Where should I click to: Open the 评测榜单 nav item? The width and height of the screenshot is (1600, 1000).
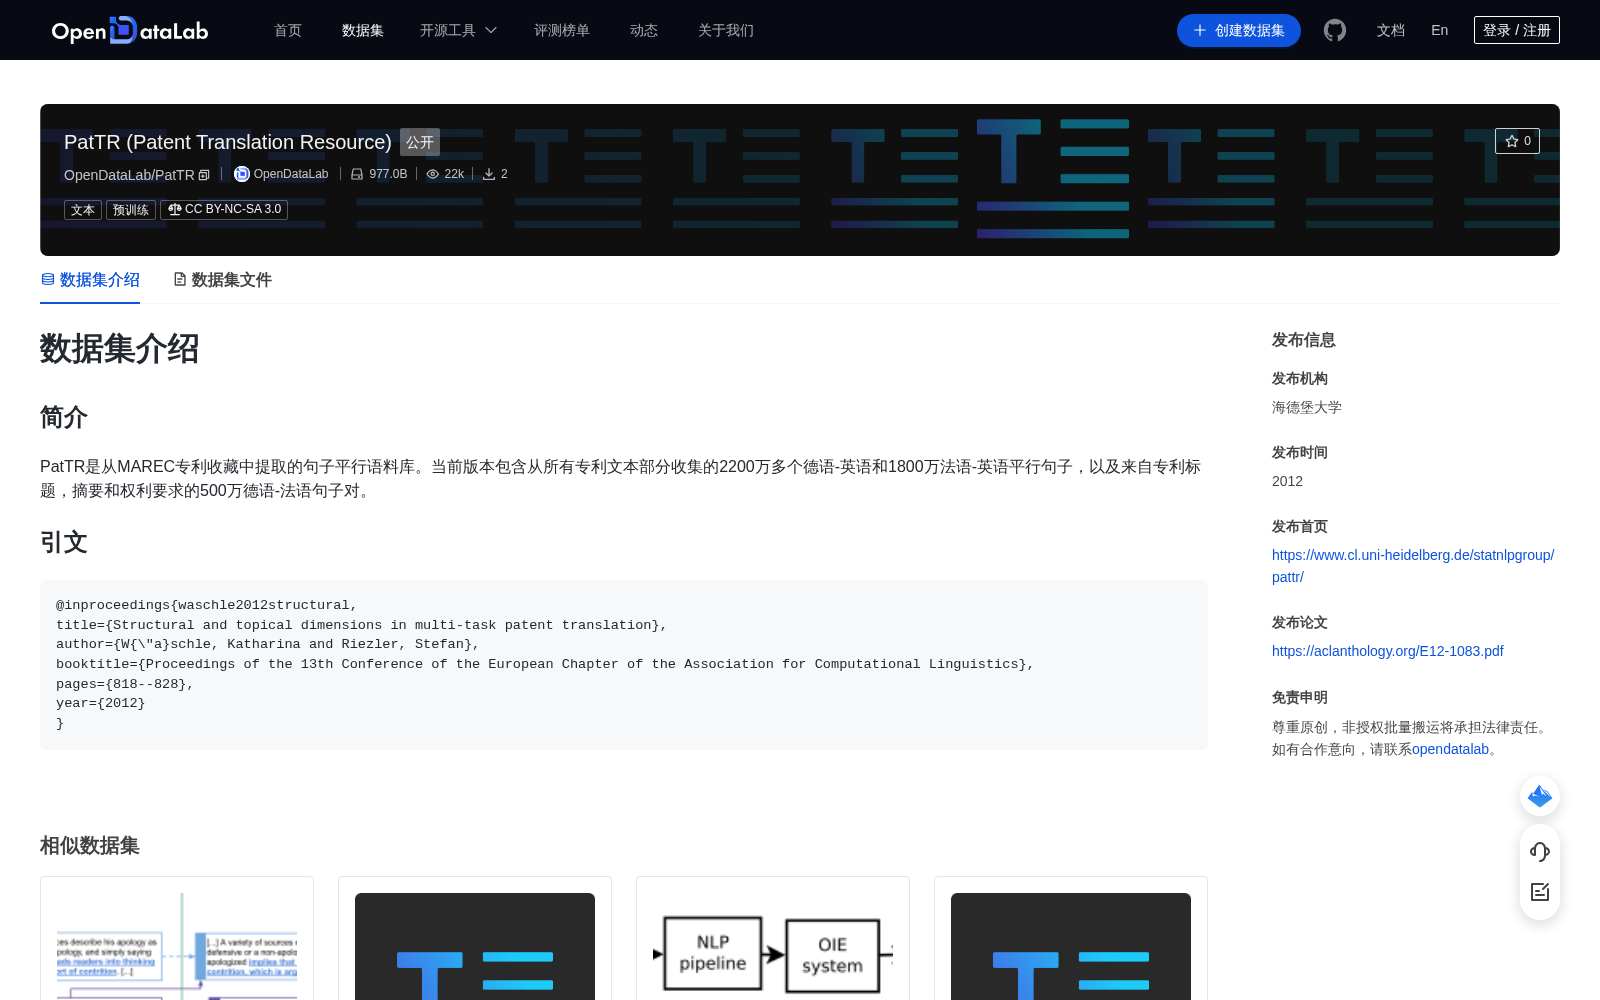562,30
